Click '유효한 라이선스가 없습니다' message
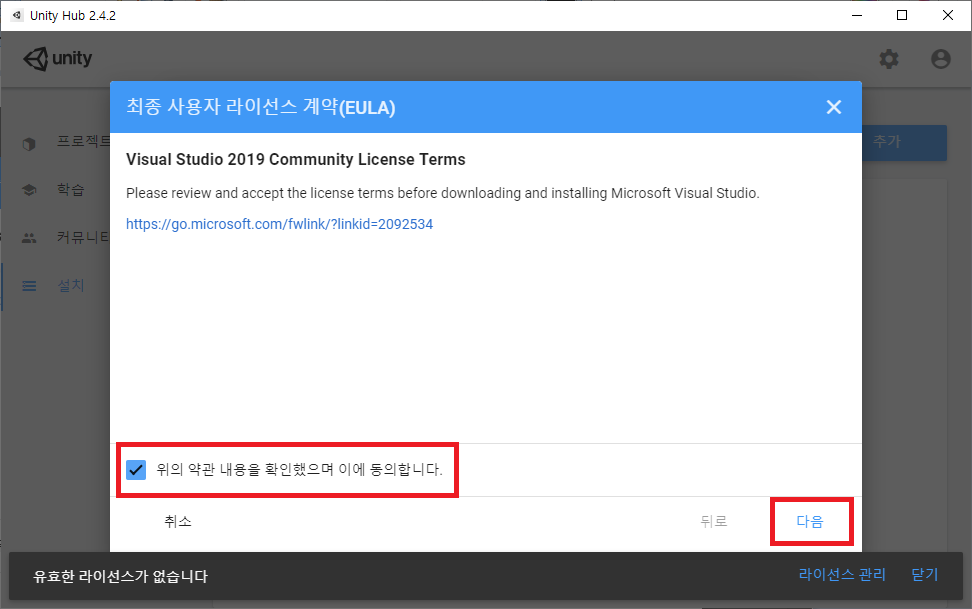 pyautogui.click(x=120, y=576)
